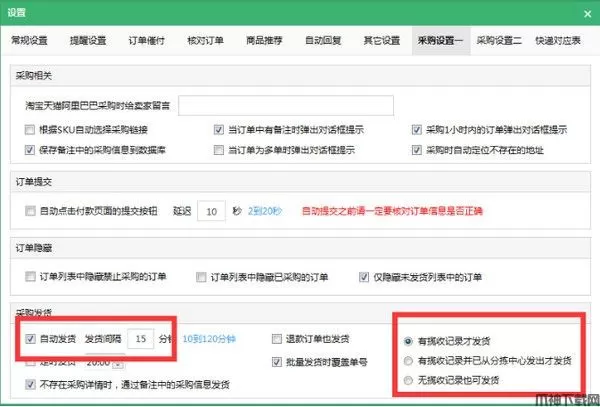The width and height of the screenshot is (600, 407).
Task: Click the 采购相关 section header
Action: click(34, 76)
